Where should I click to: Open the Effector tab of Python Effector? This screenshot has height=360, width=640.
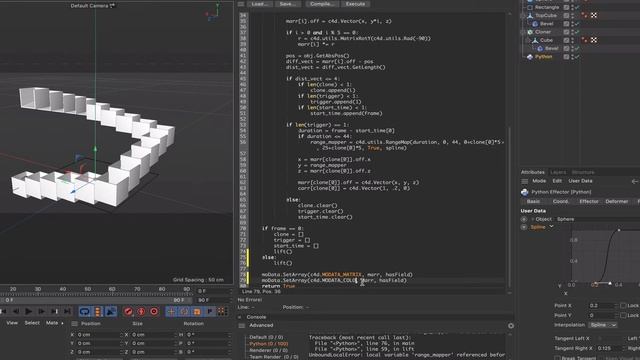click(589, 202)
